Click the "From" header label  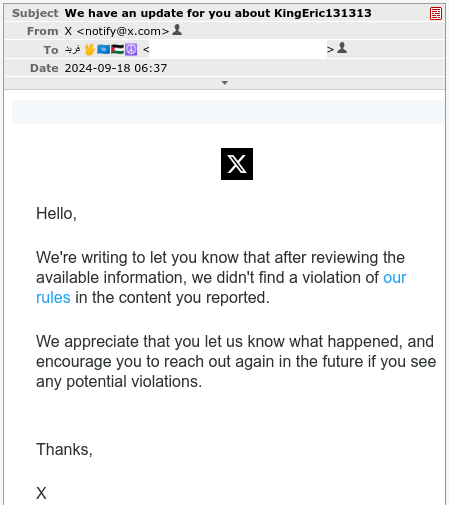pyautogui.click(x=43, y=31)
